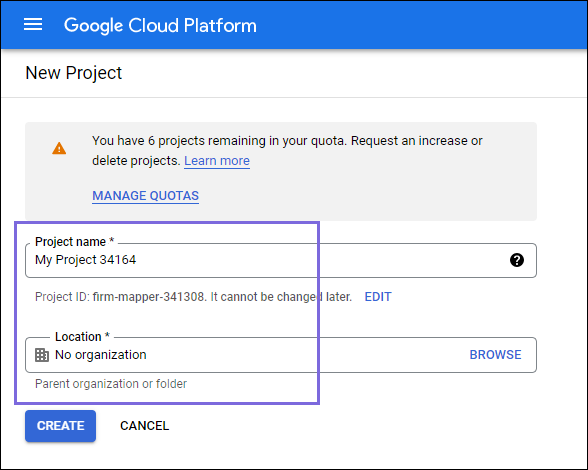Open MANAGE QUOTAS link

[x=146, y=196]
